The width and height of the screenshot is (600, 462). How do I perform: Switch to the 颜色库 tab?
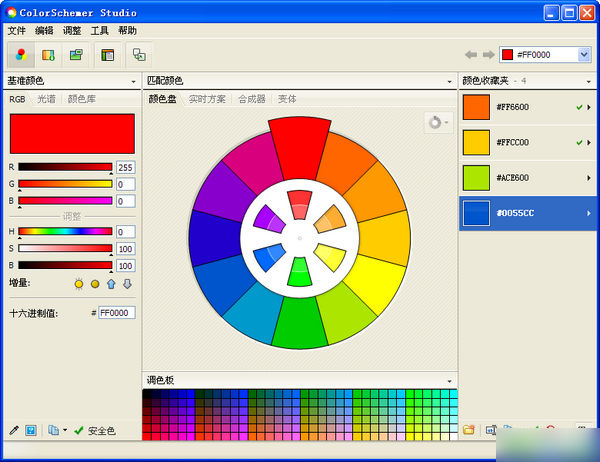click(83, 99)
